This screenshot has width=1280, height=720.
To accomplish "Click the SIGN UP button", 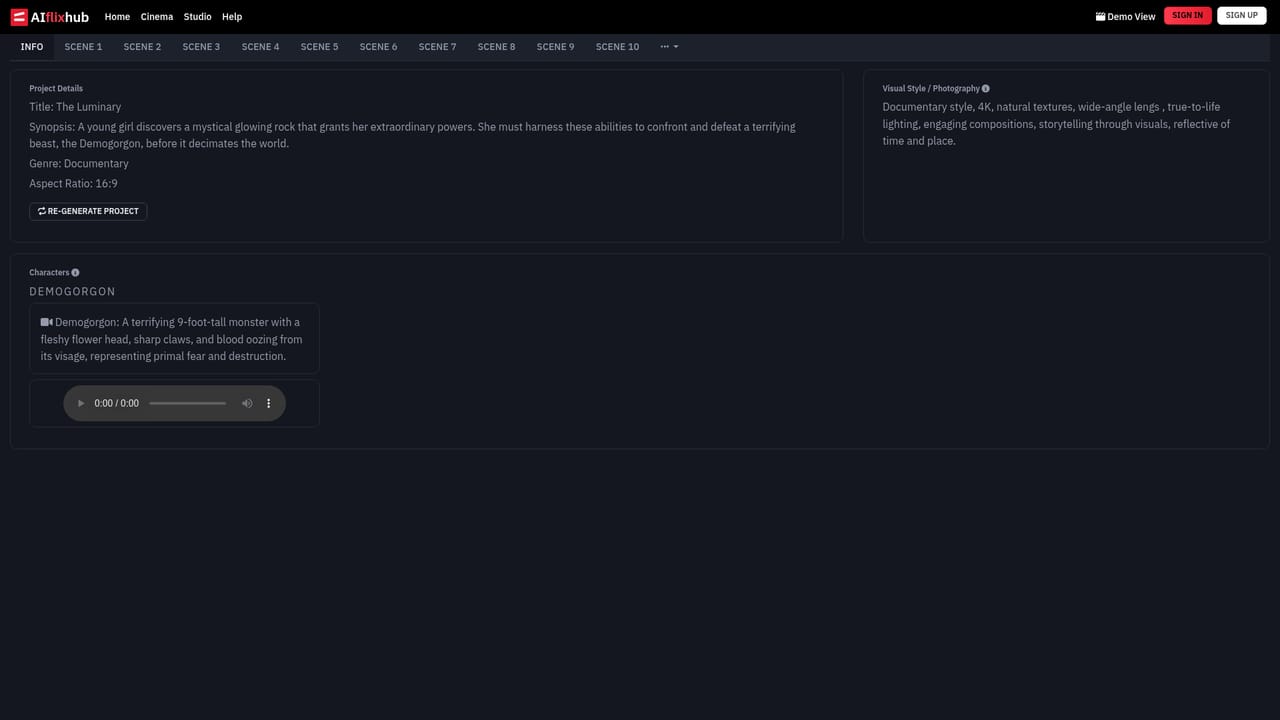I will click(x=1242, y=16).
